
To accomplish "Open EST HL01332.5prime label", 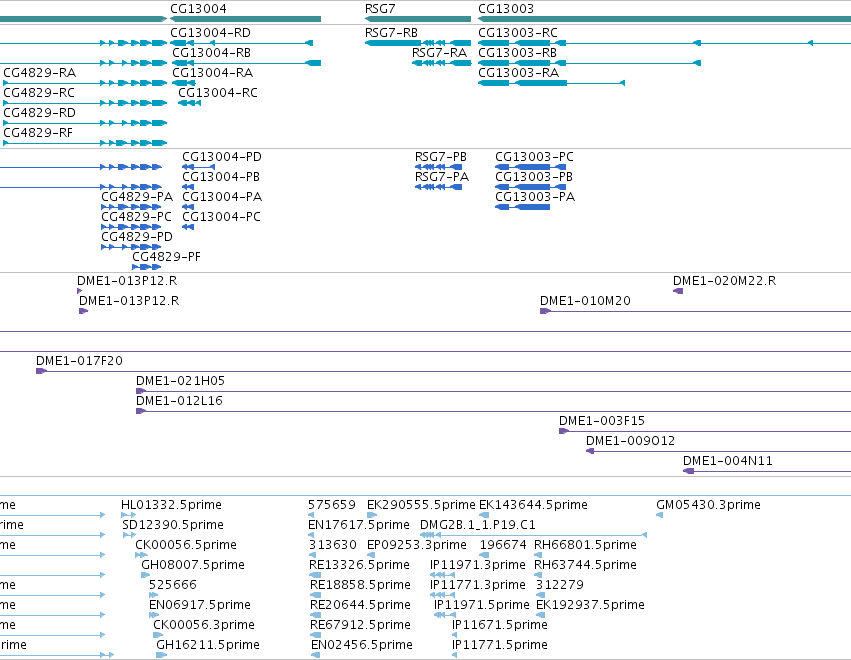I will [x=172, y=505].
